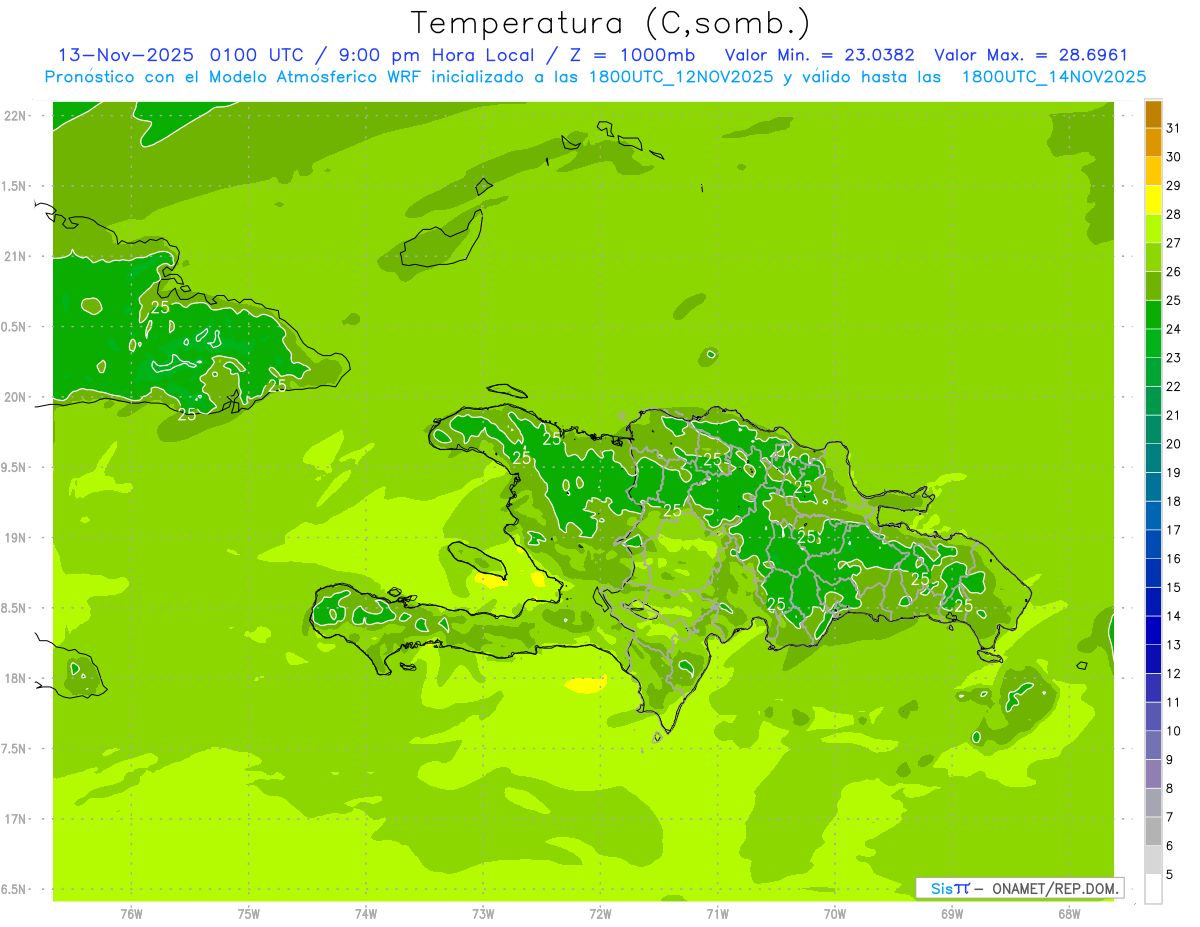Click legend value "5" on the color scale
The width and height of the screenshot is (1200, 927).
tap(1170, 874)
